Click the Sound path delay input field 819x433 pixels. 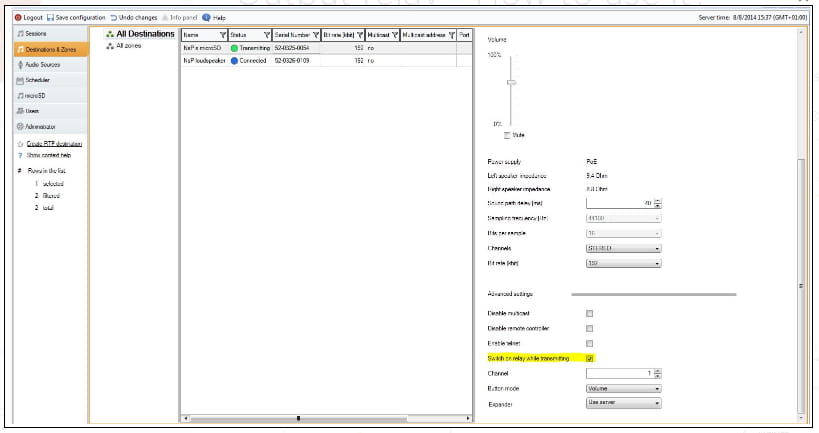619,203
